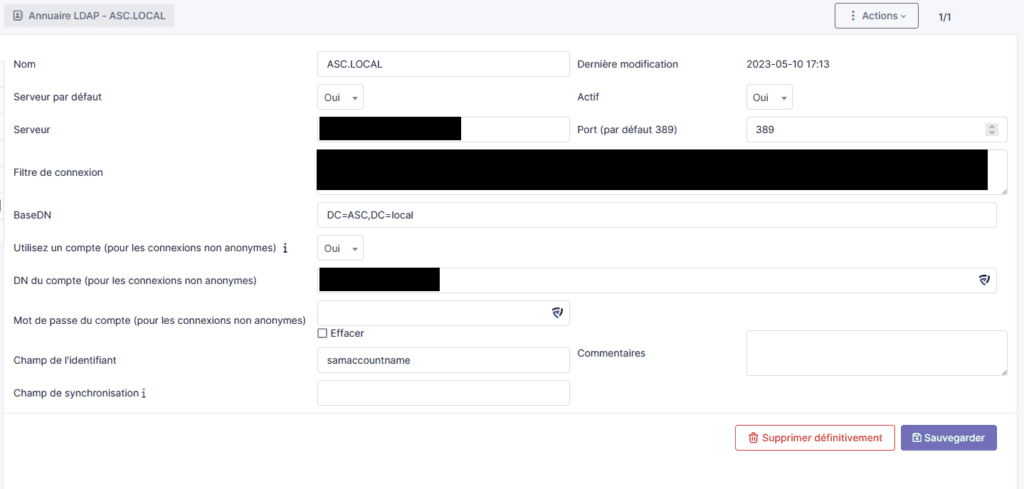Click Supprimer définitivement button
Image resolution: width=1024 pixels, height=489 pixels.
(x=814, y=437)
